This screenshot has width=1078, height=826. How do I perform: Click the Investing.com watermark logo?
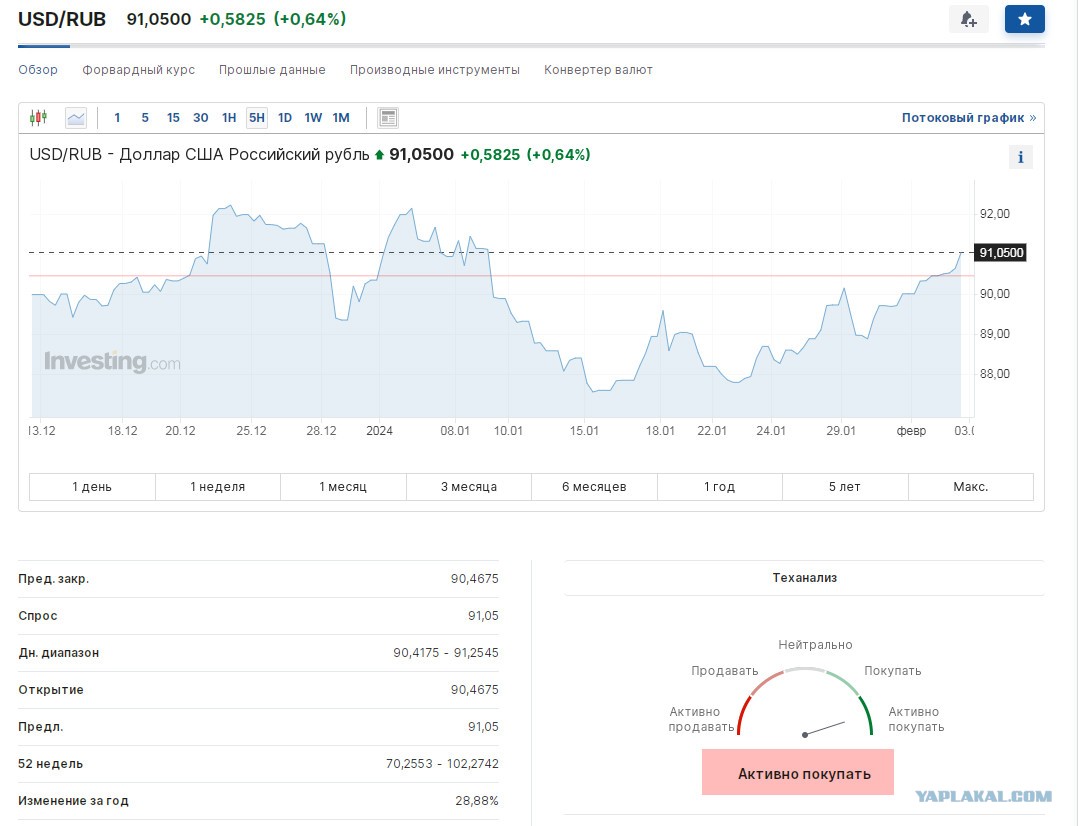[x=112, y=362]
